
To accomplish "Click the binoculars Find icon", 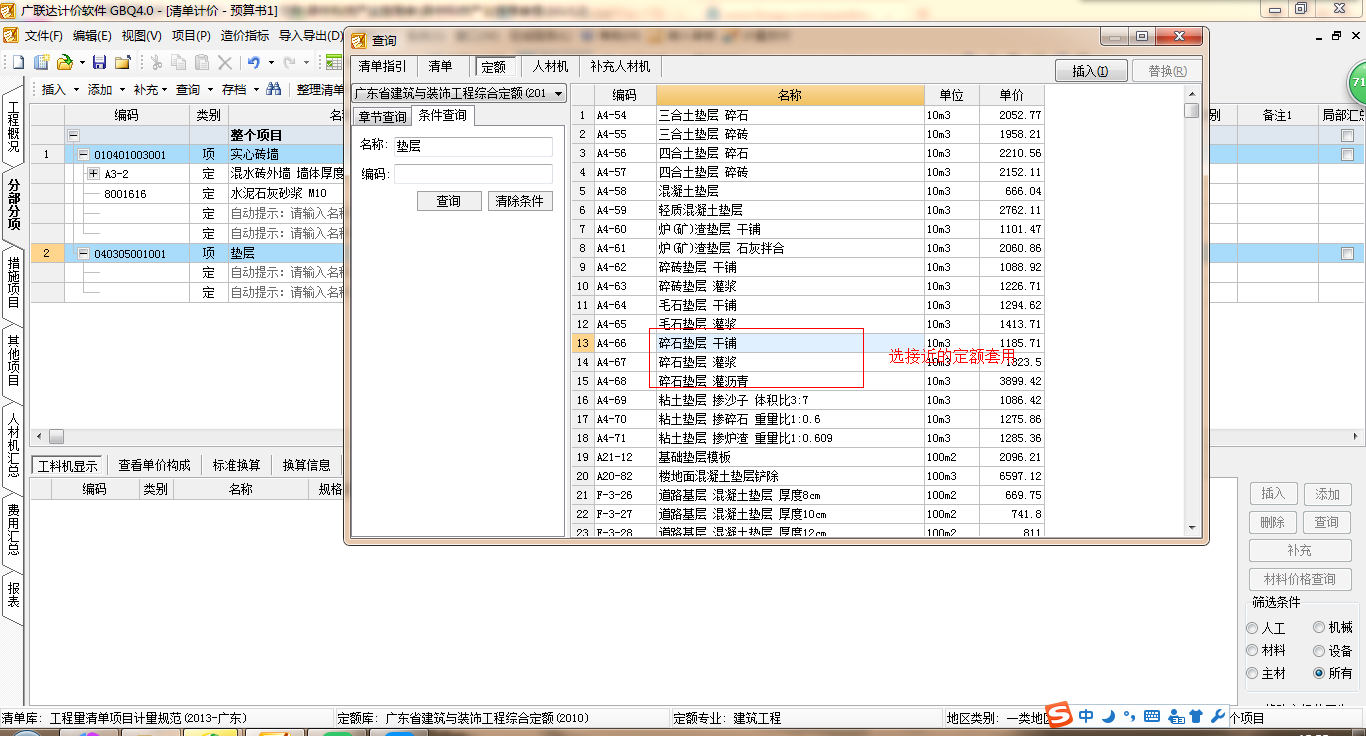I will tap(273, 89).
